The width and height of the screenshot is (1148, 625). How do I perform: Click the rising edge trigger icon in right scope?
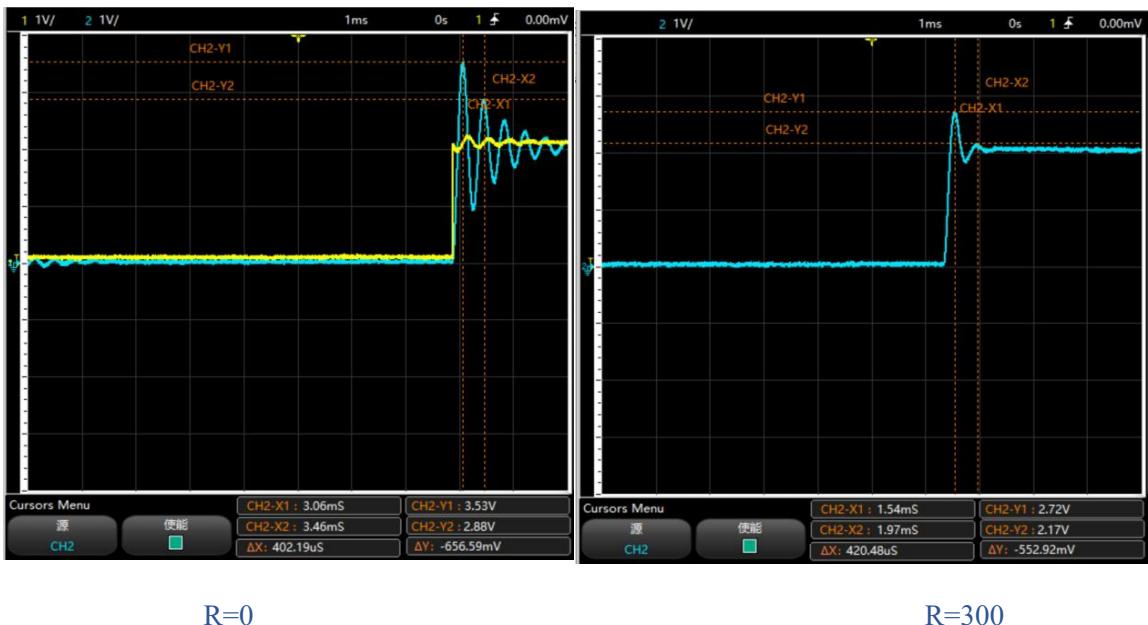coord(1072,23)
